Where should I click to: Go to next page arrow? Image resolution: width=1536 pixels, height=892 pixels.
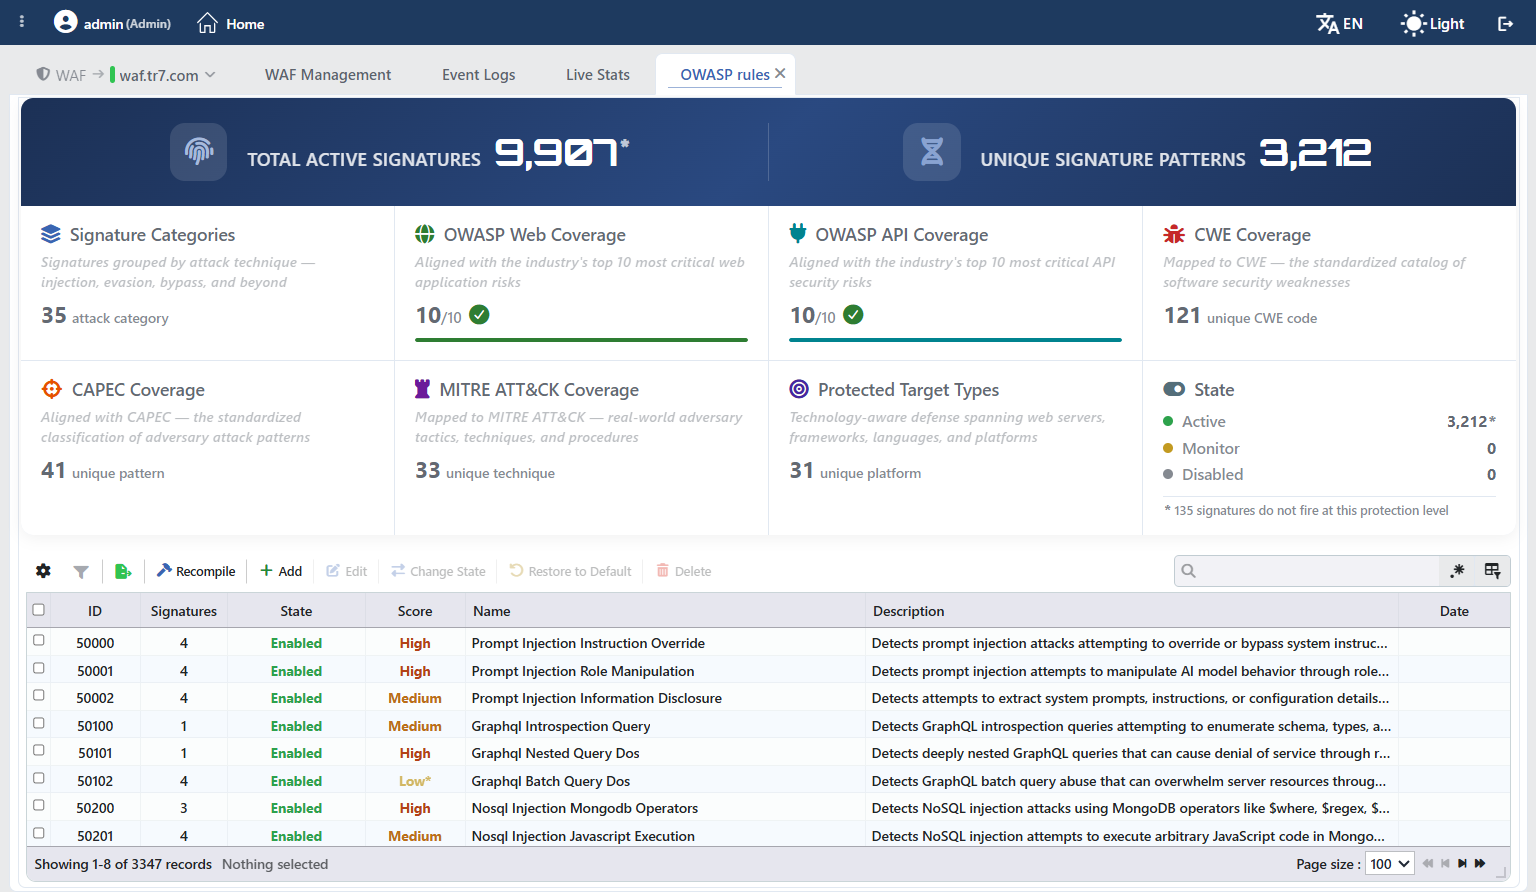(x=1462, y=864)
